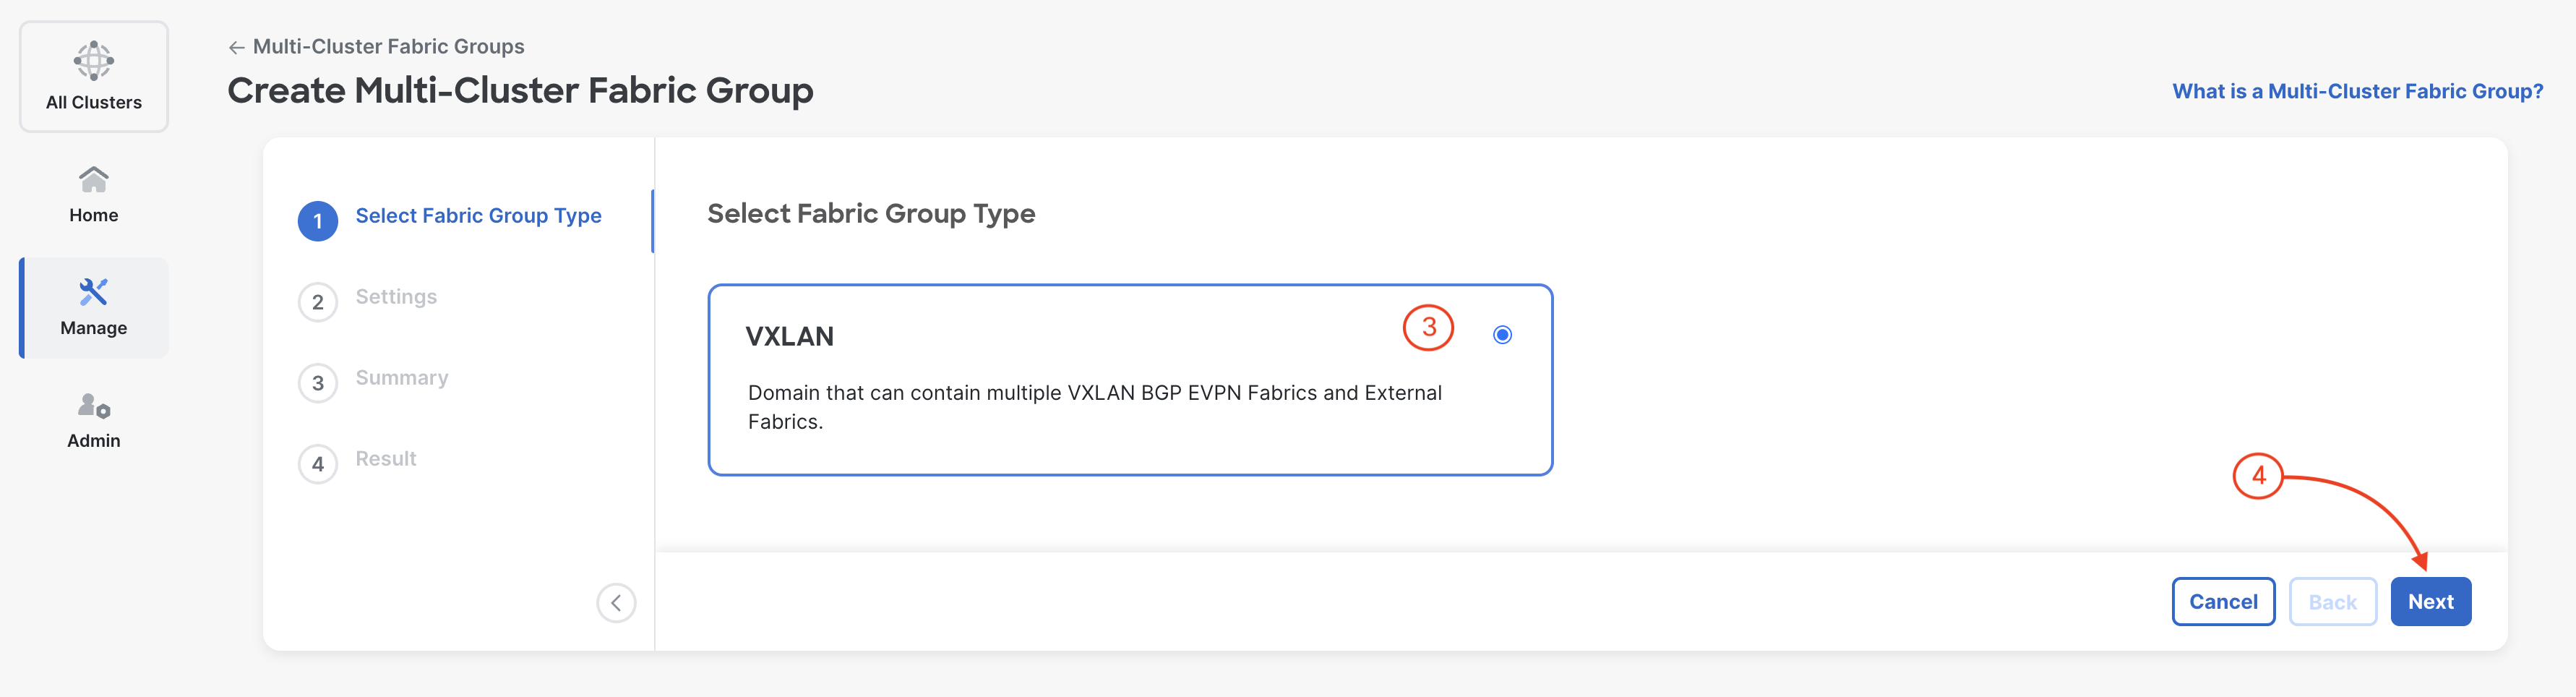Click the All Clusters label
The image size is (2576, 697).
coord(94,103)
